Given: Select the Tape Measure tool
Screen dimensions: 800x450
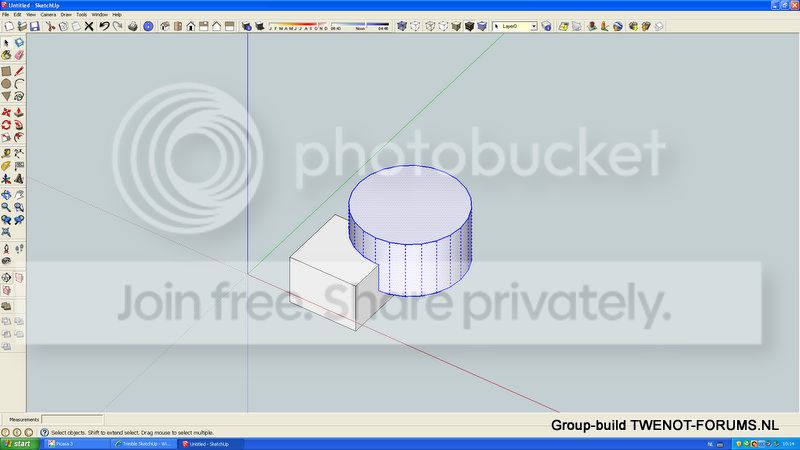Looking at the screenshot, I should click(x=6, y=154).
